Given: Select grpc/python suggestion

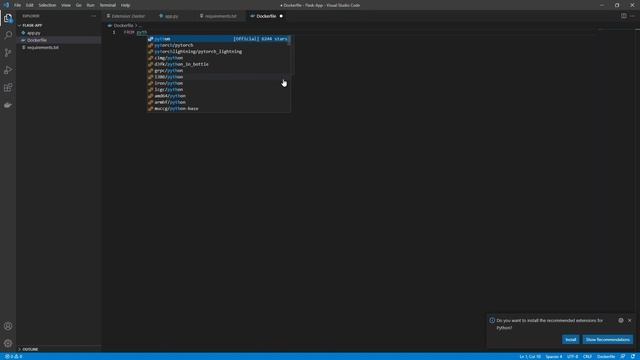Looking at the screenshot, I should [x=218, y=71].
